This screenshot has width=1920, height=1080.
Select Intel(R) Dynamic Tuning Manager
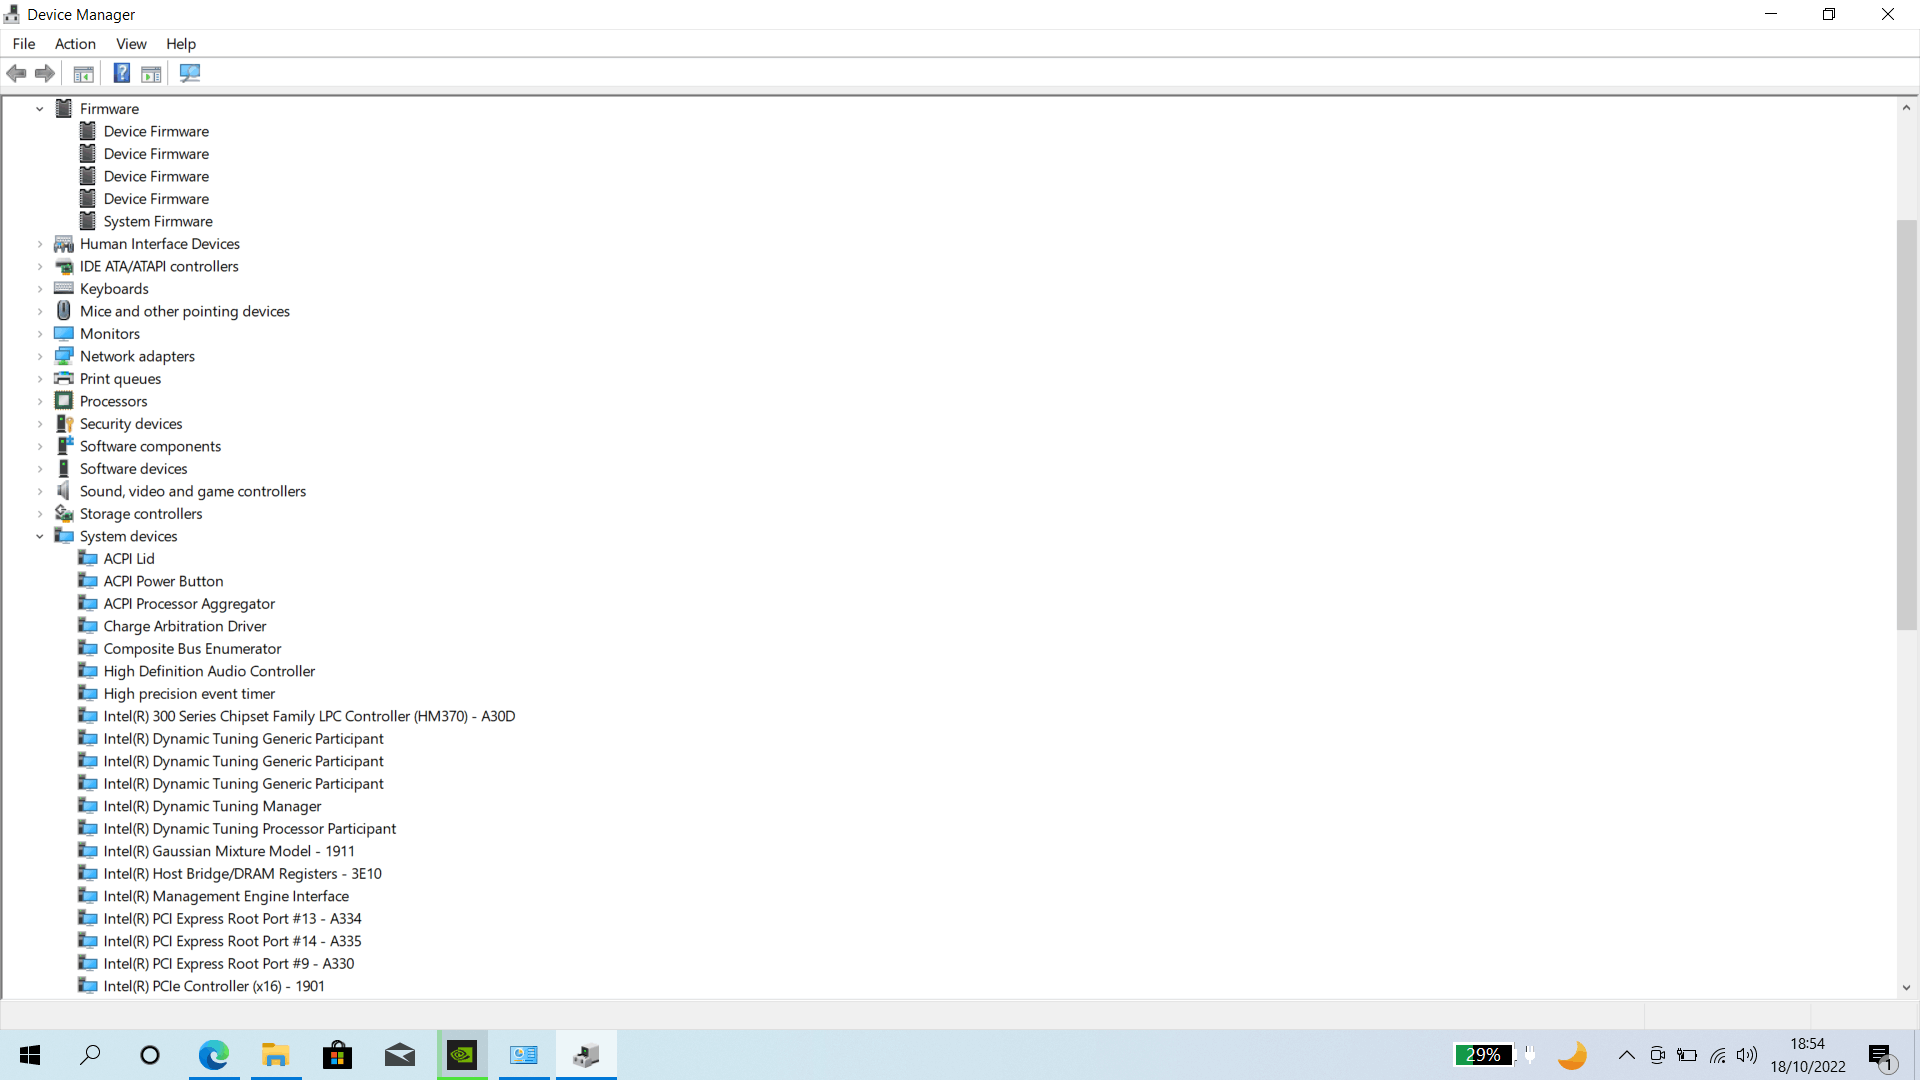(212, 806)
